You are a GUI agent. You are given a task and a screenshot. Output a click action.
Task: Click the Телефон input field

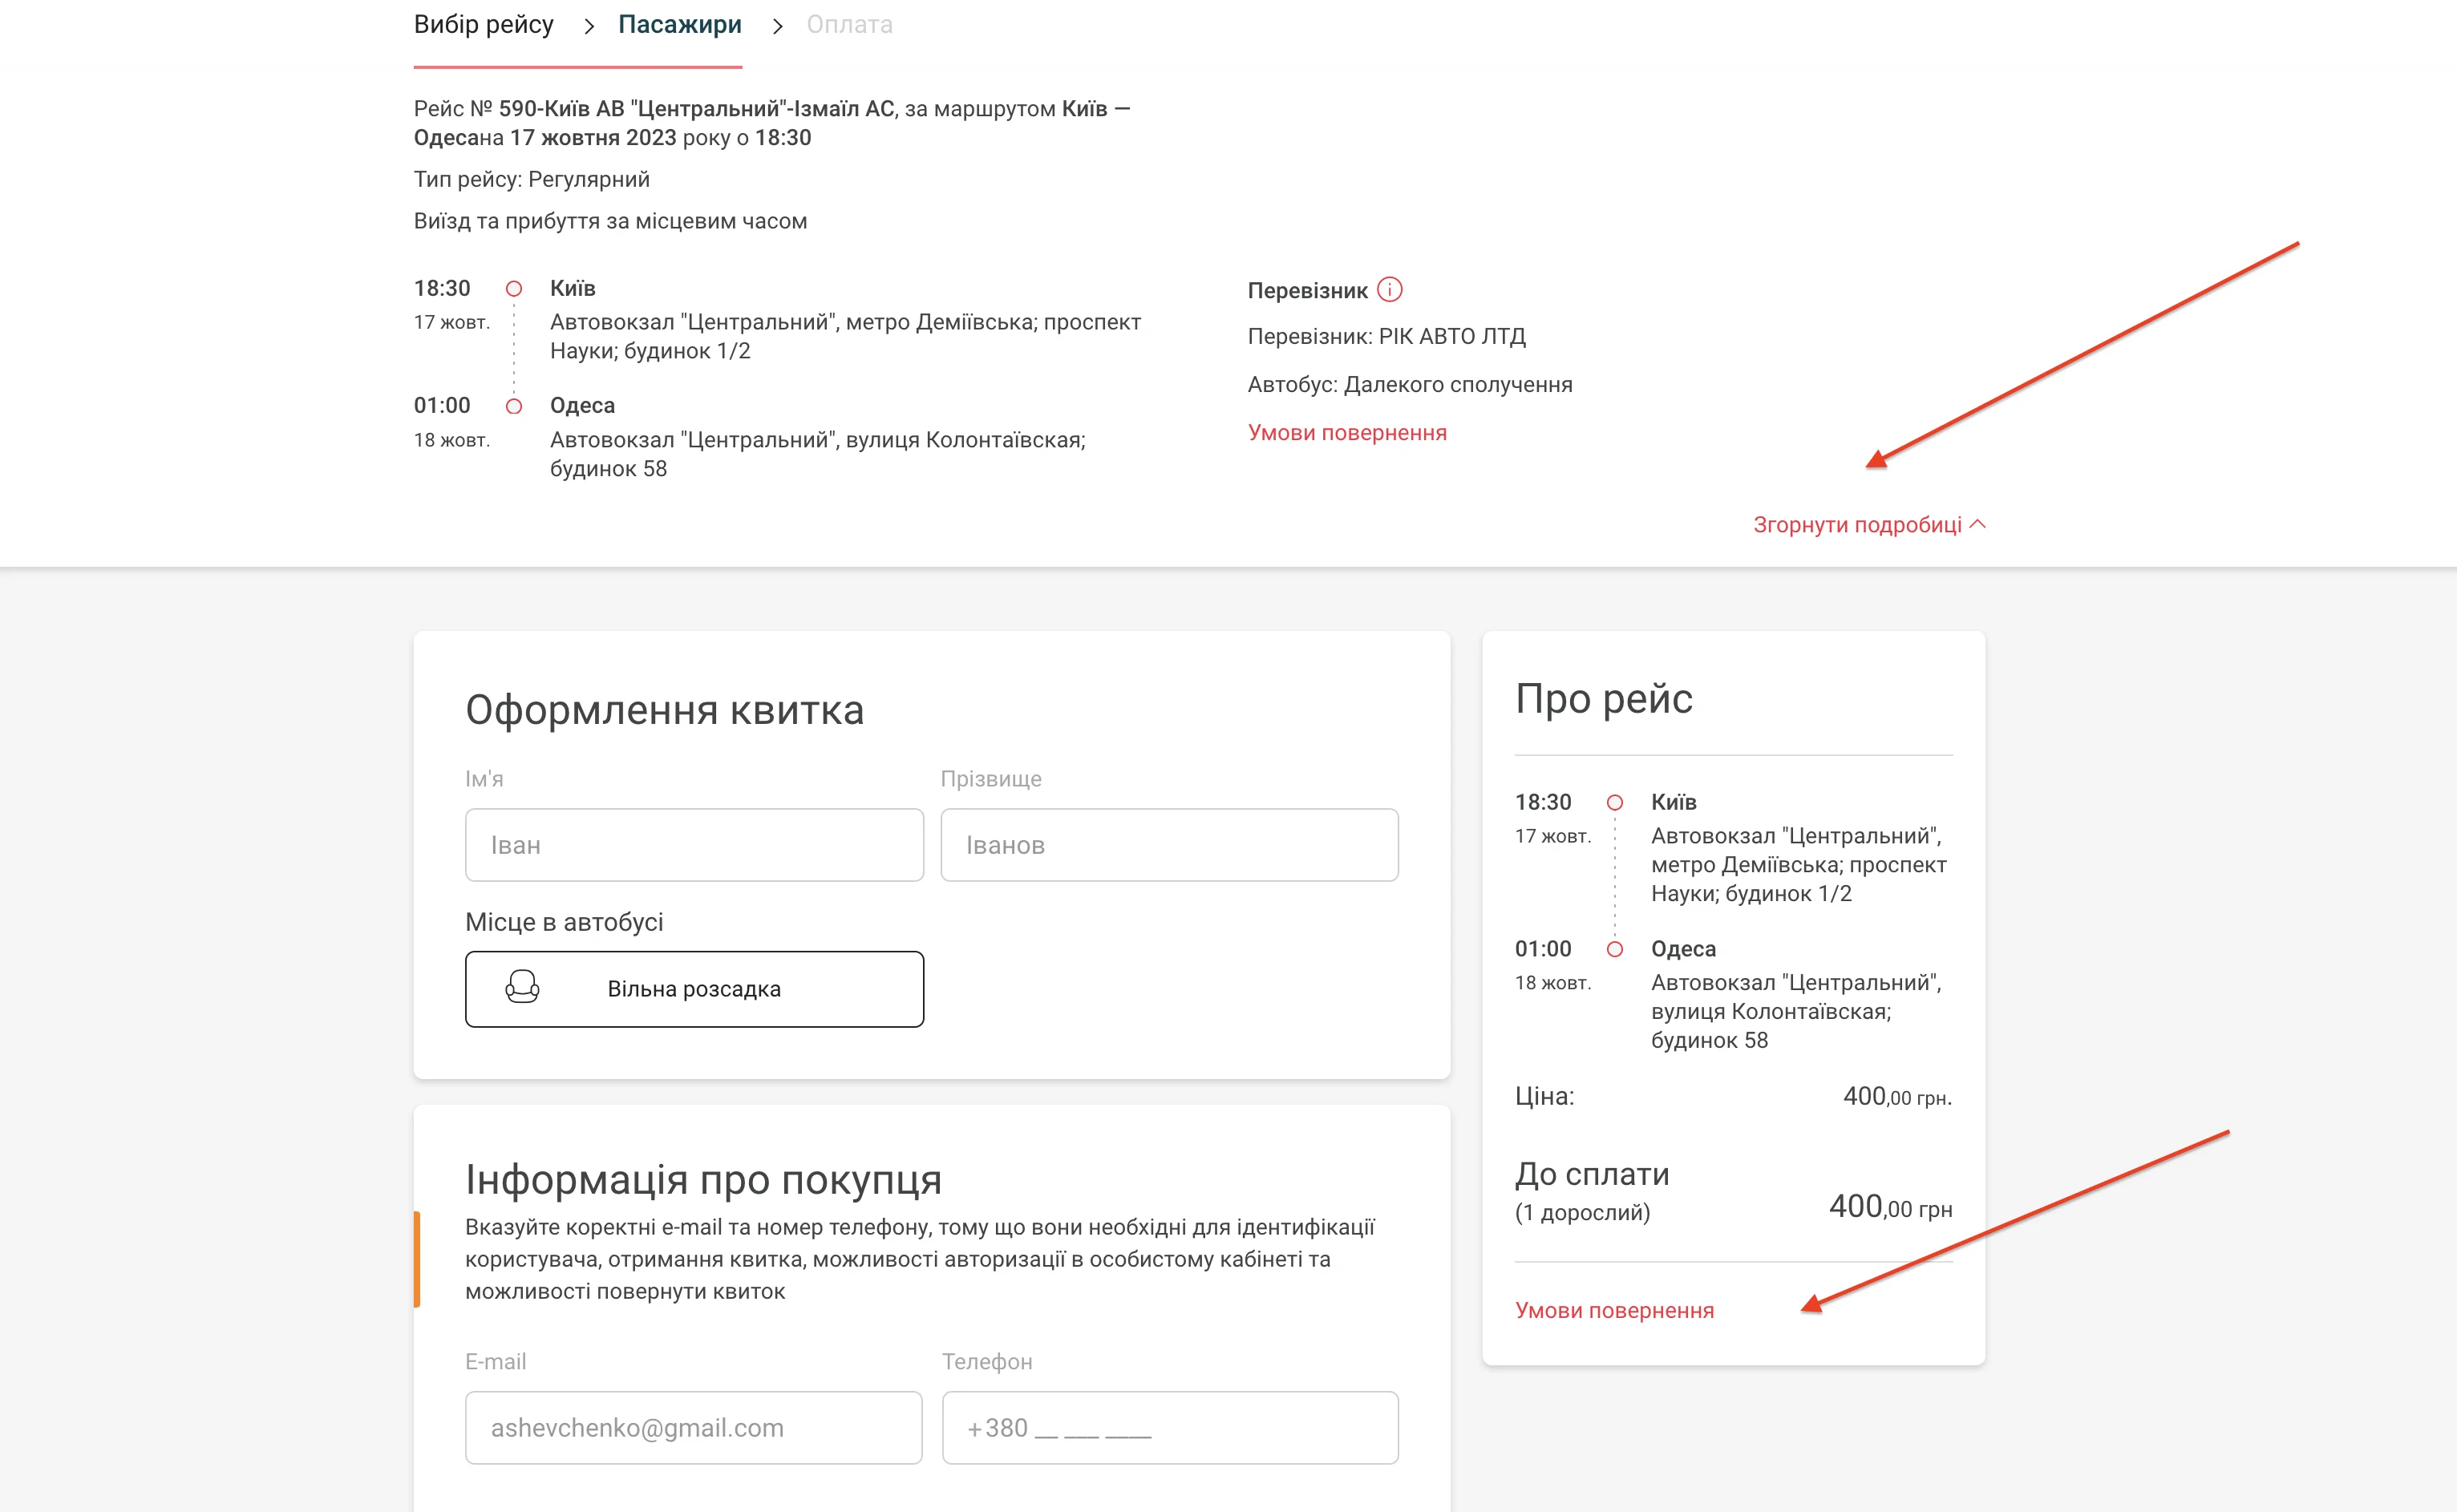tap(1169, 1427)
